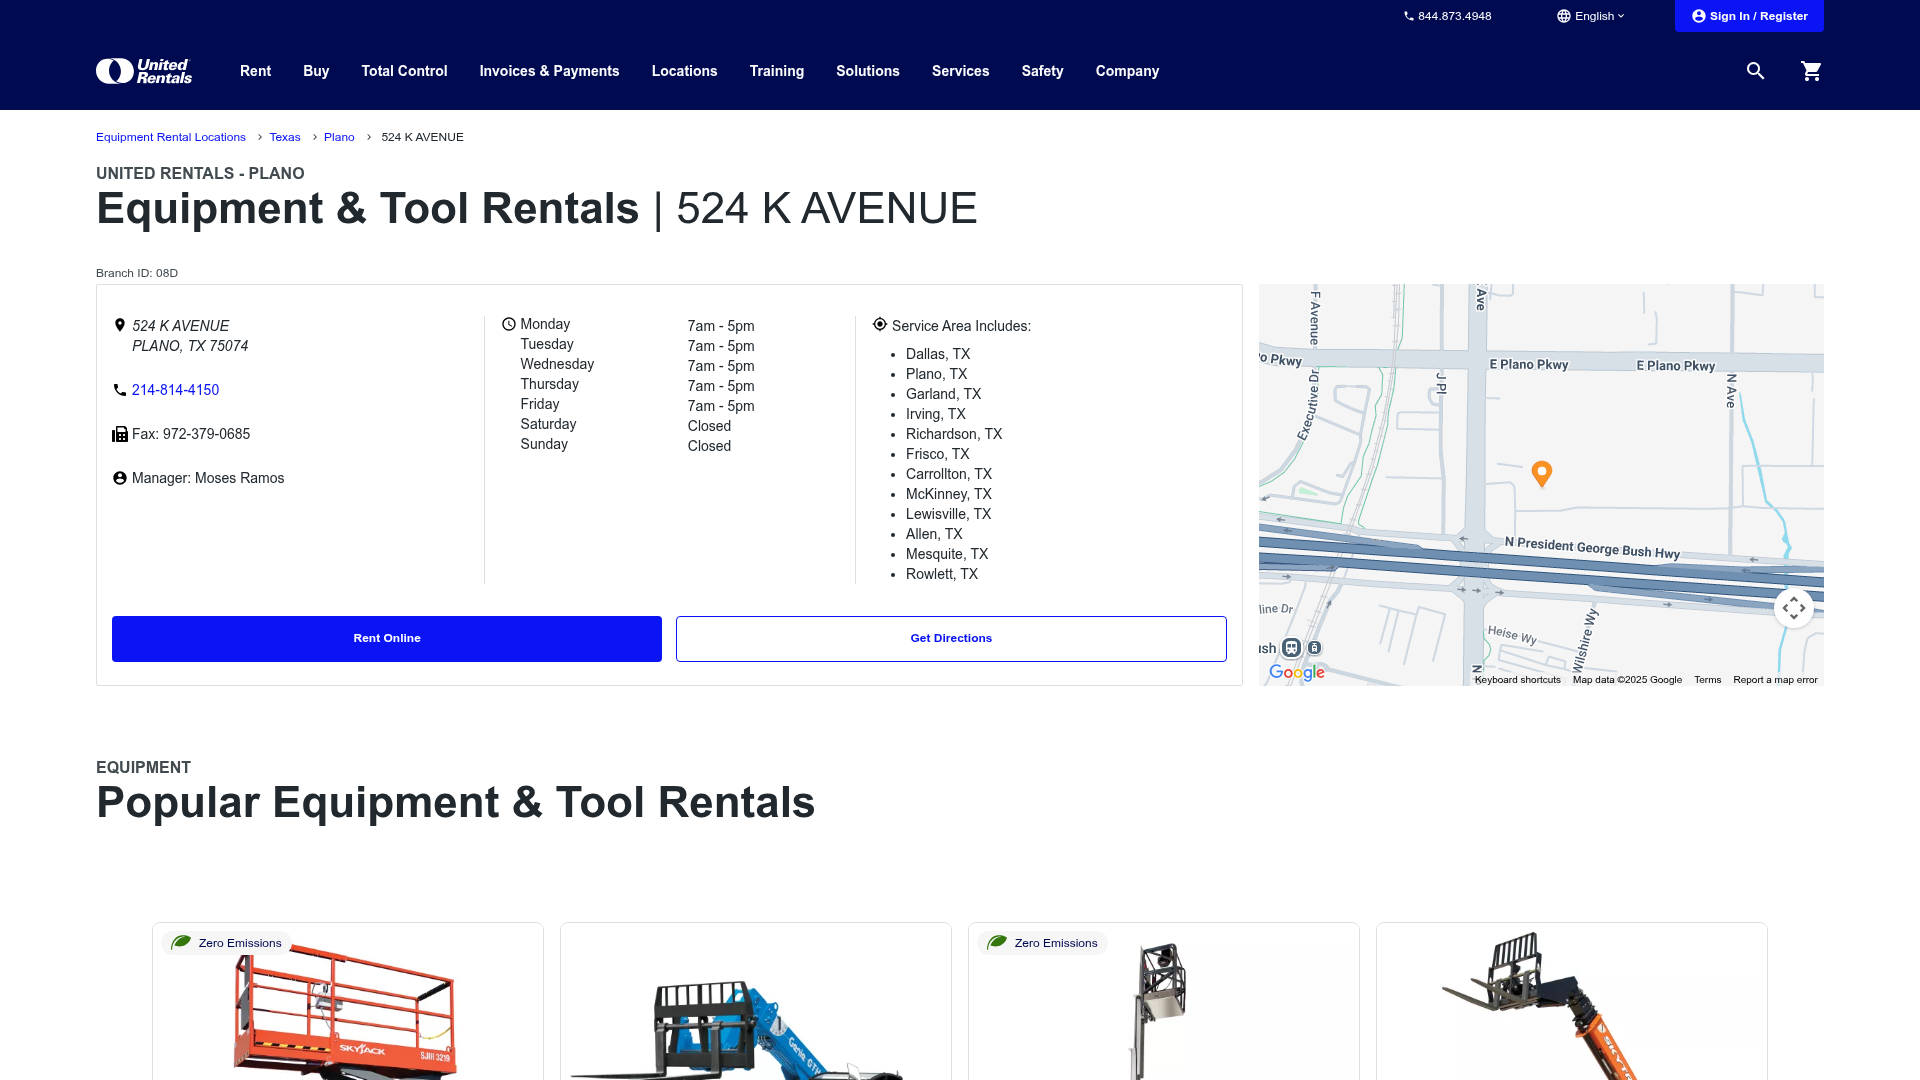Open the Locations menu item
The height and width of the screenshot is (1080, 1920).
tap(684, 71)
